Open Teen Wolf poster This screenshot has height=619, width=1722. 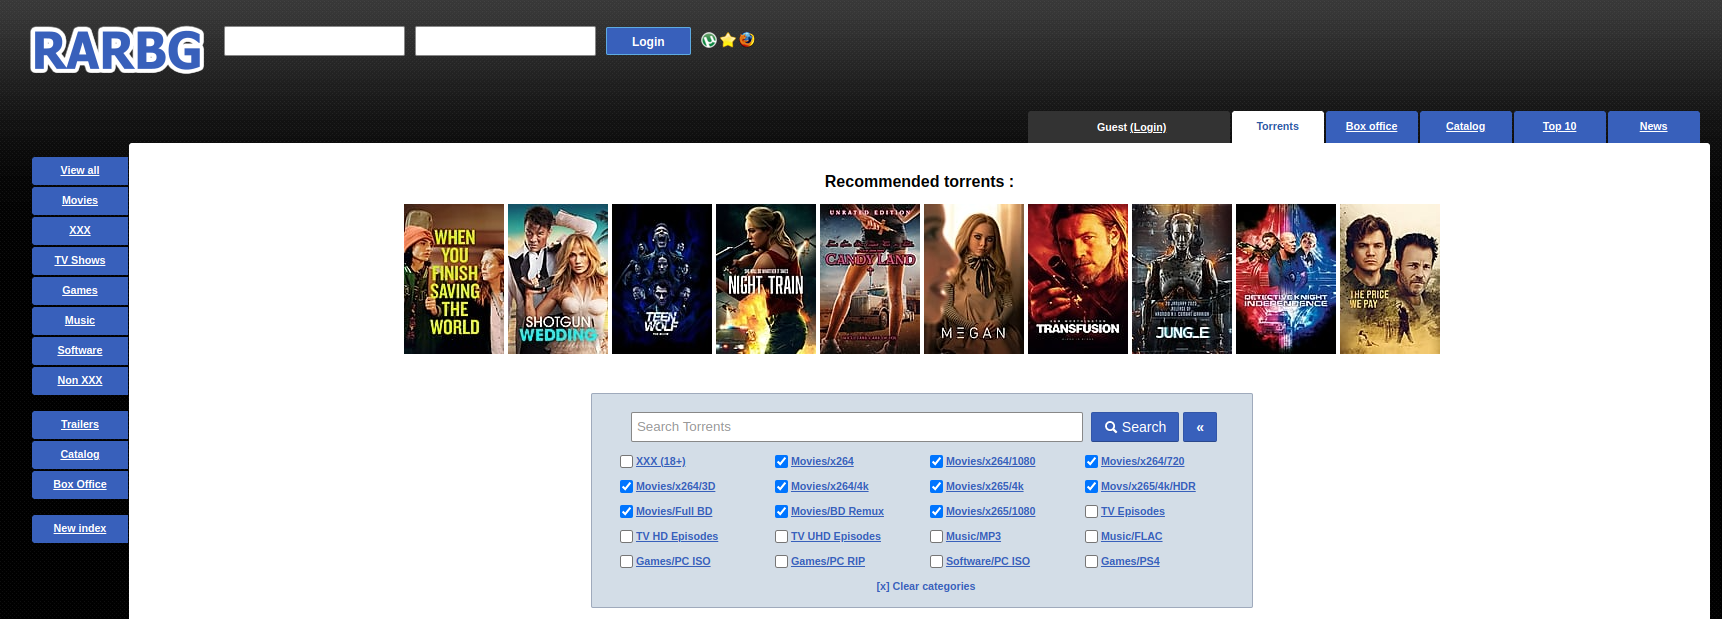tap(662, 279)
